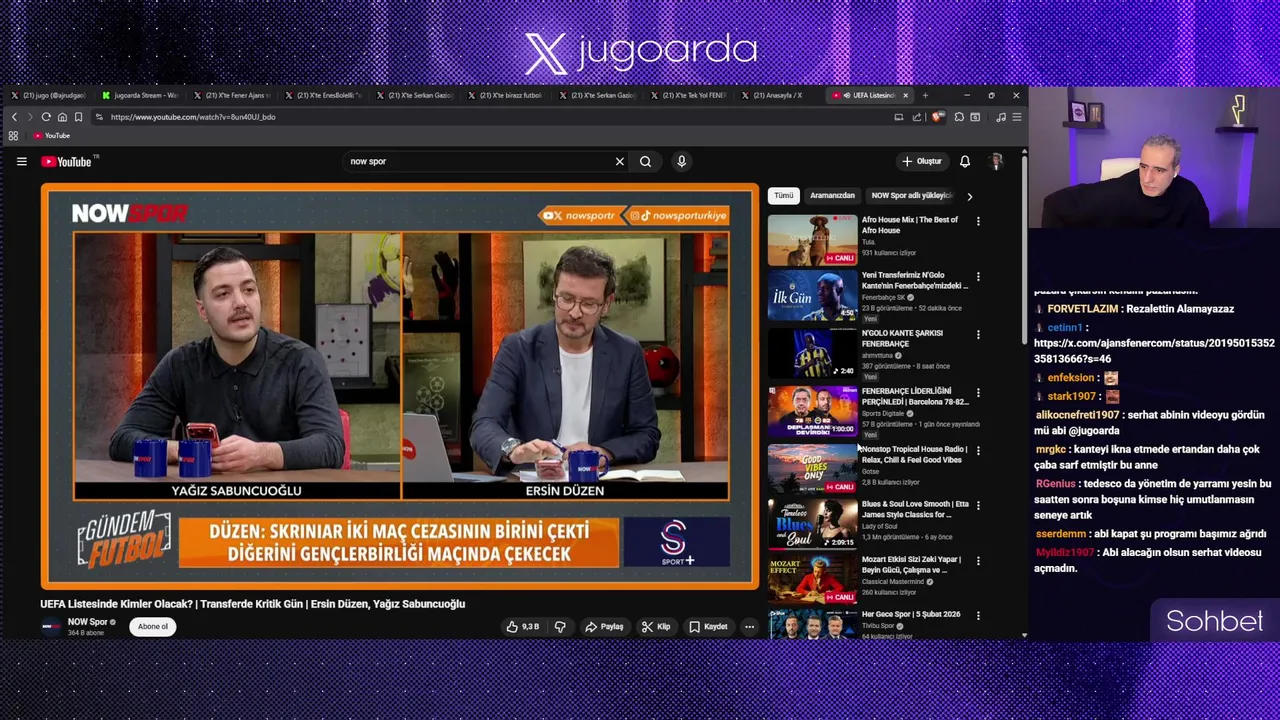
Task: Click the music note icon in the browser toolbar
Action: (1001, 117)
